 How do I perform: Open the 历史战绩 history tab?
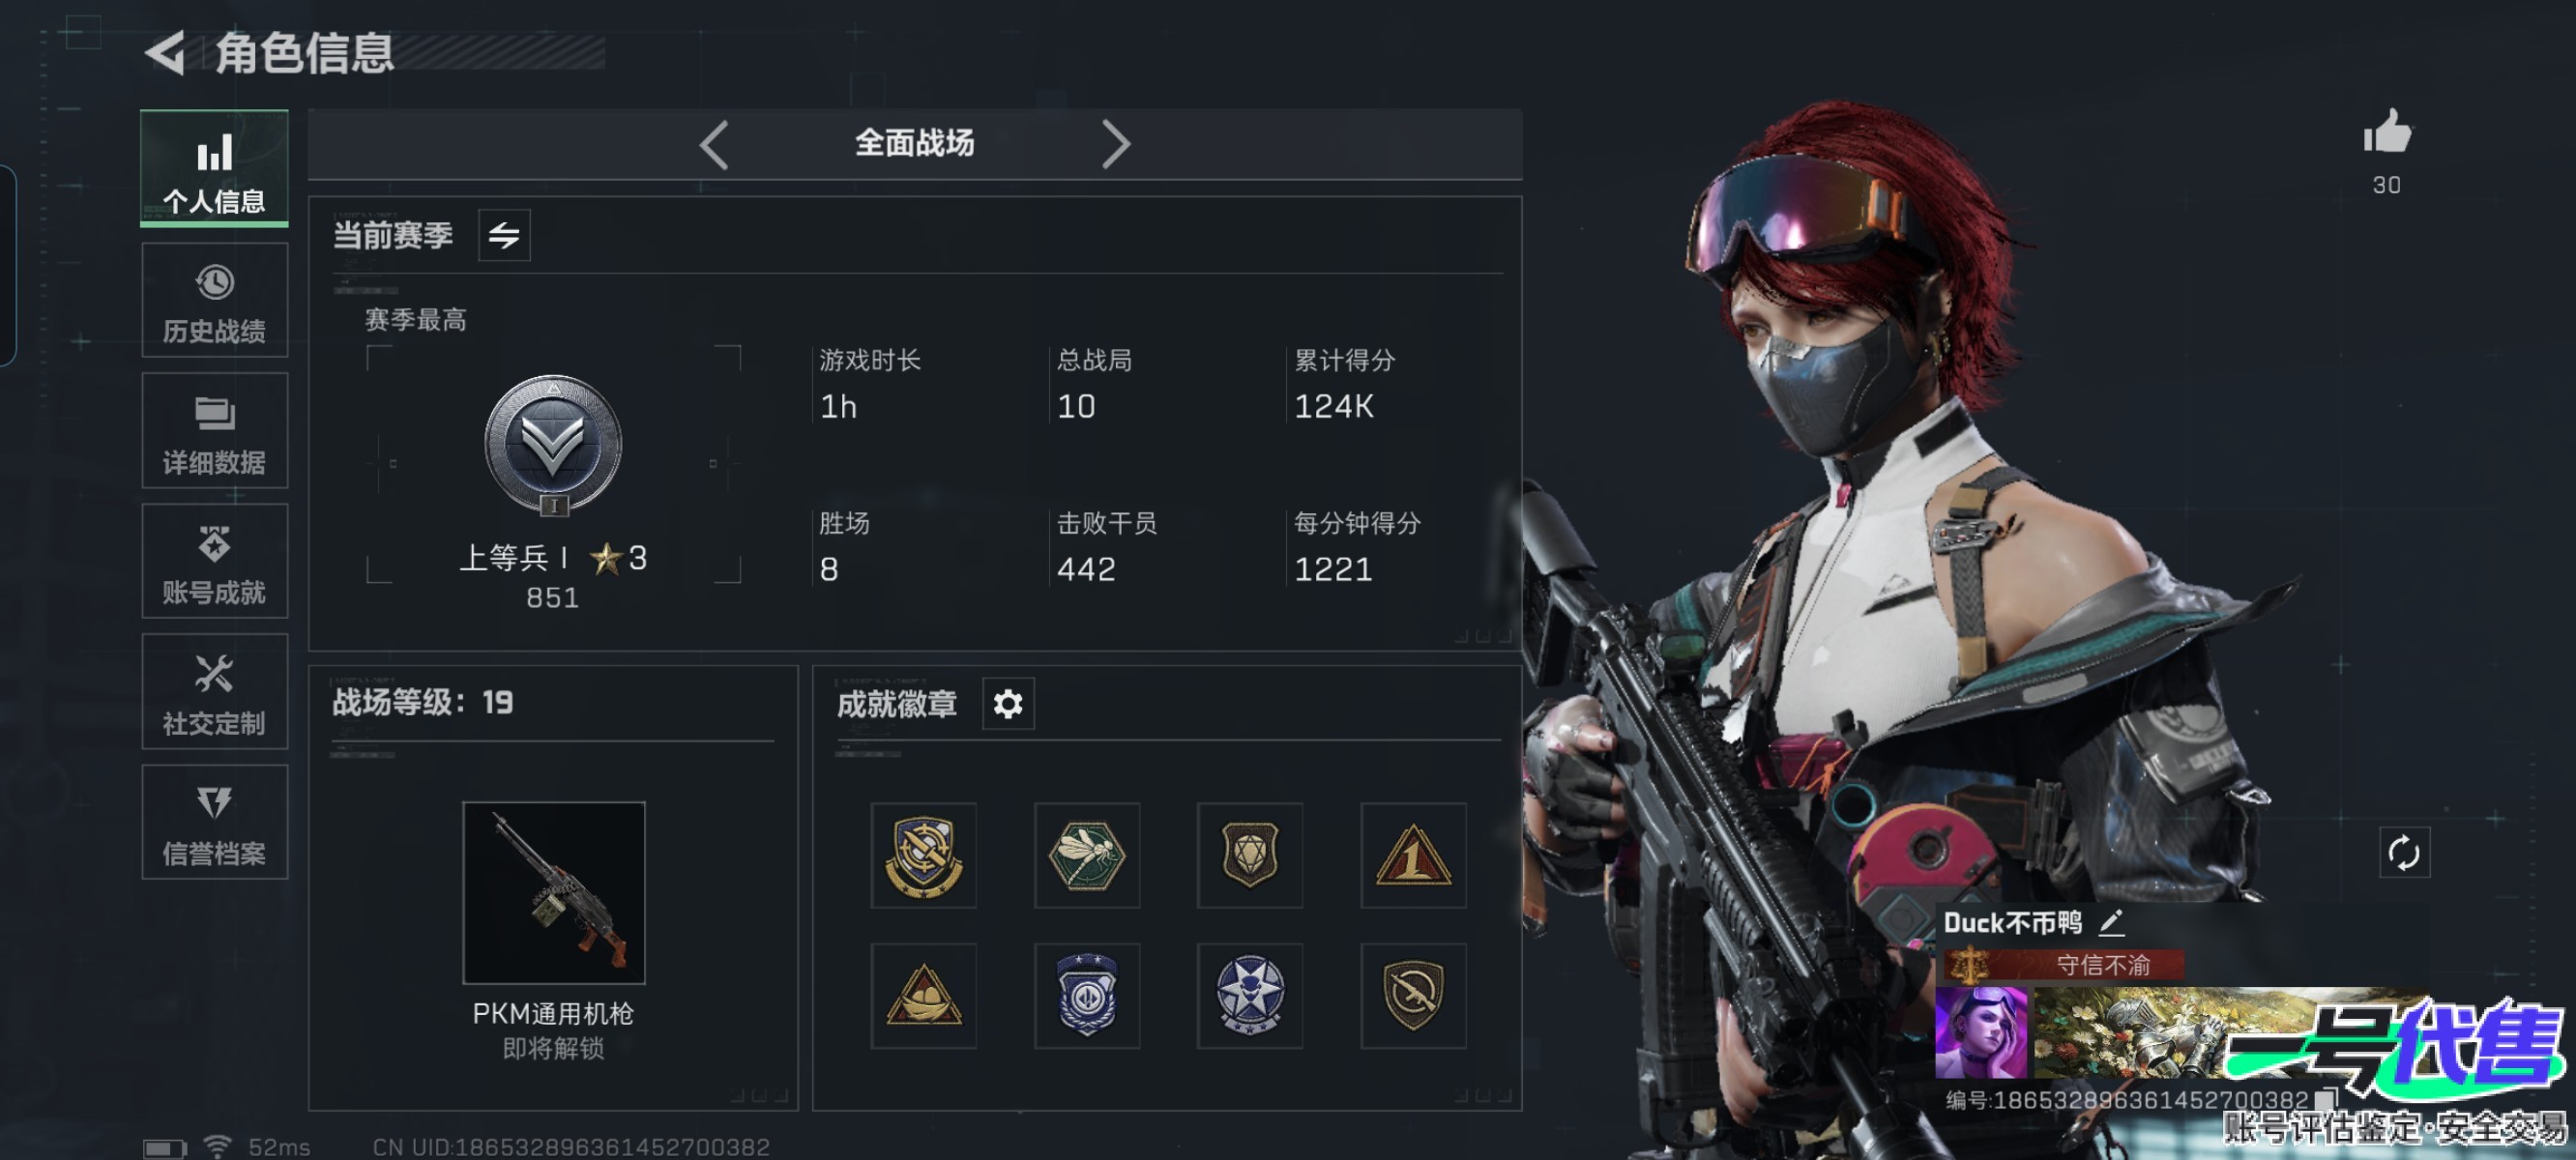click(x=215, y=300)
